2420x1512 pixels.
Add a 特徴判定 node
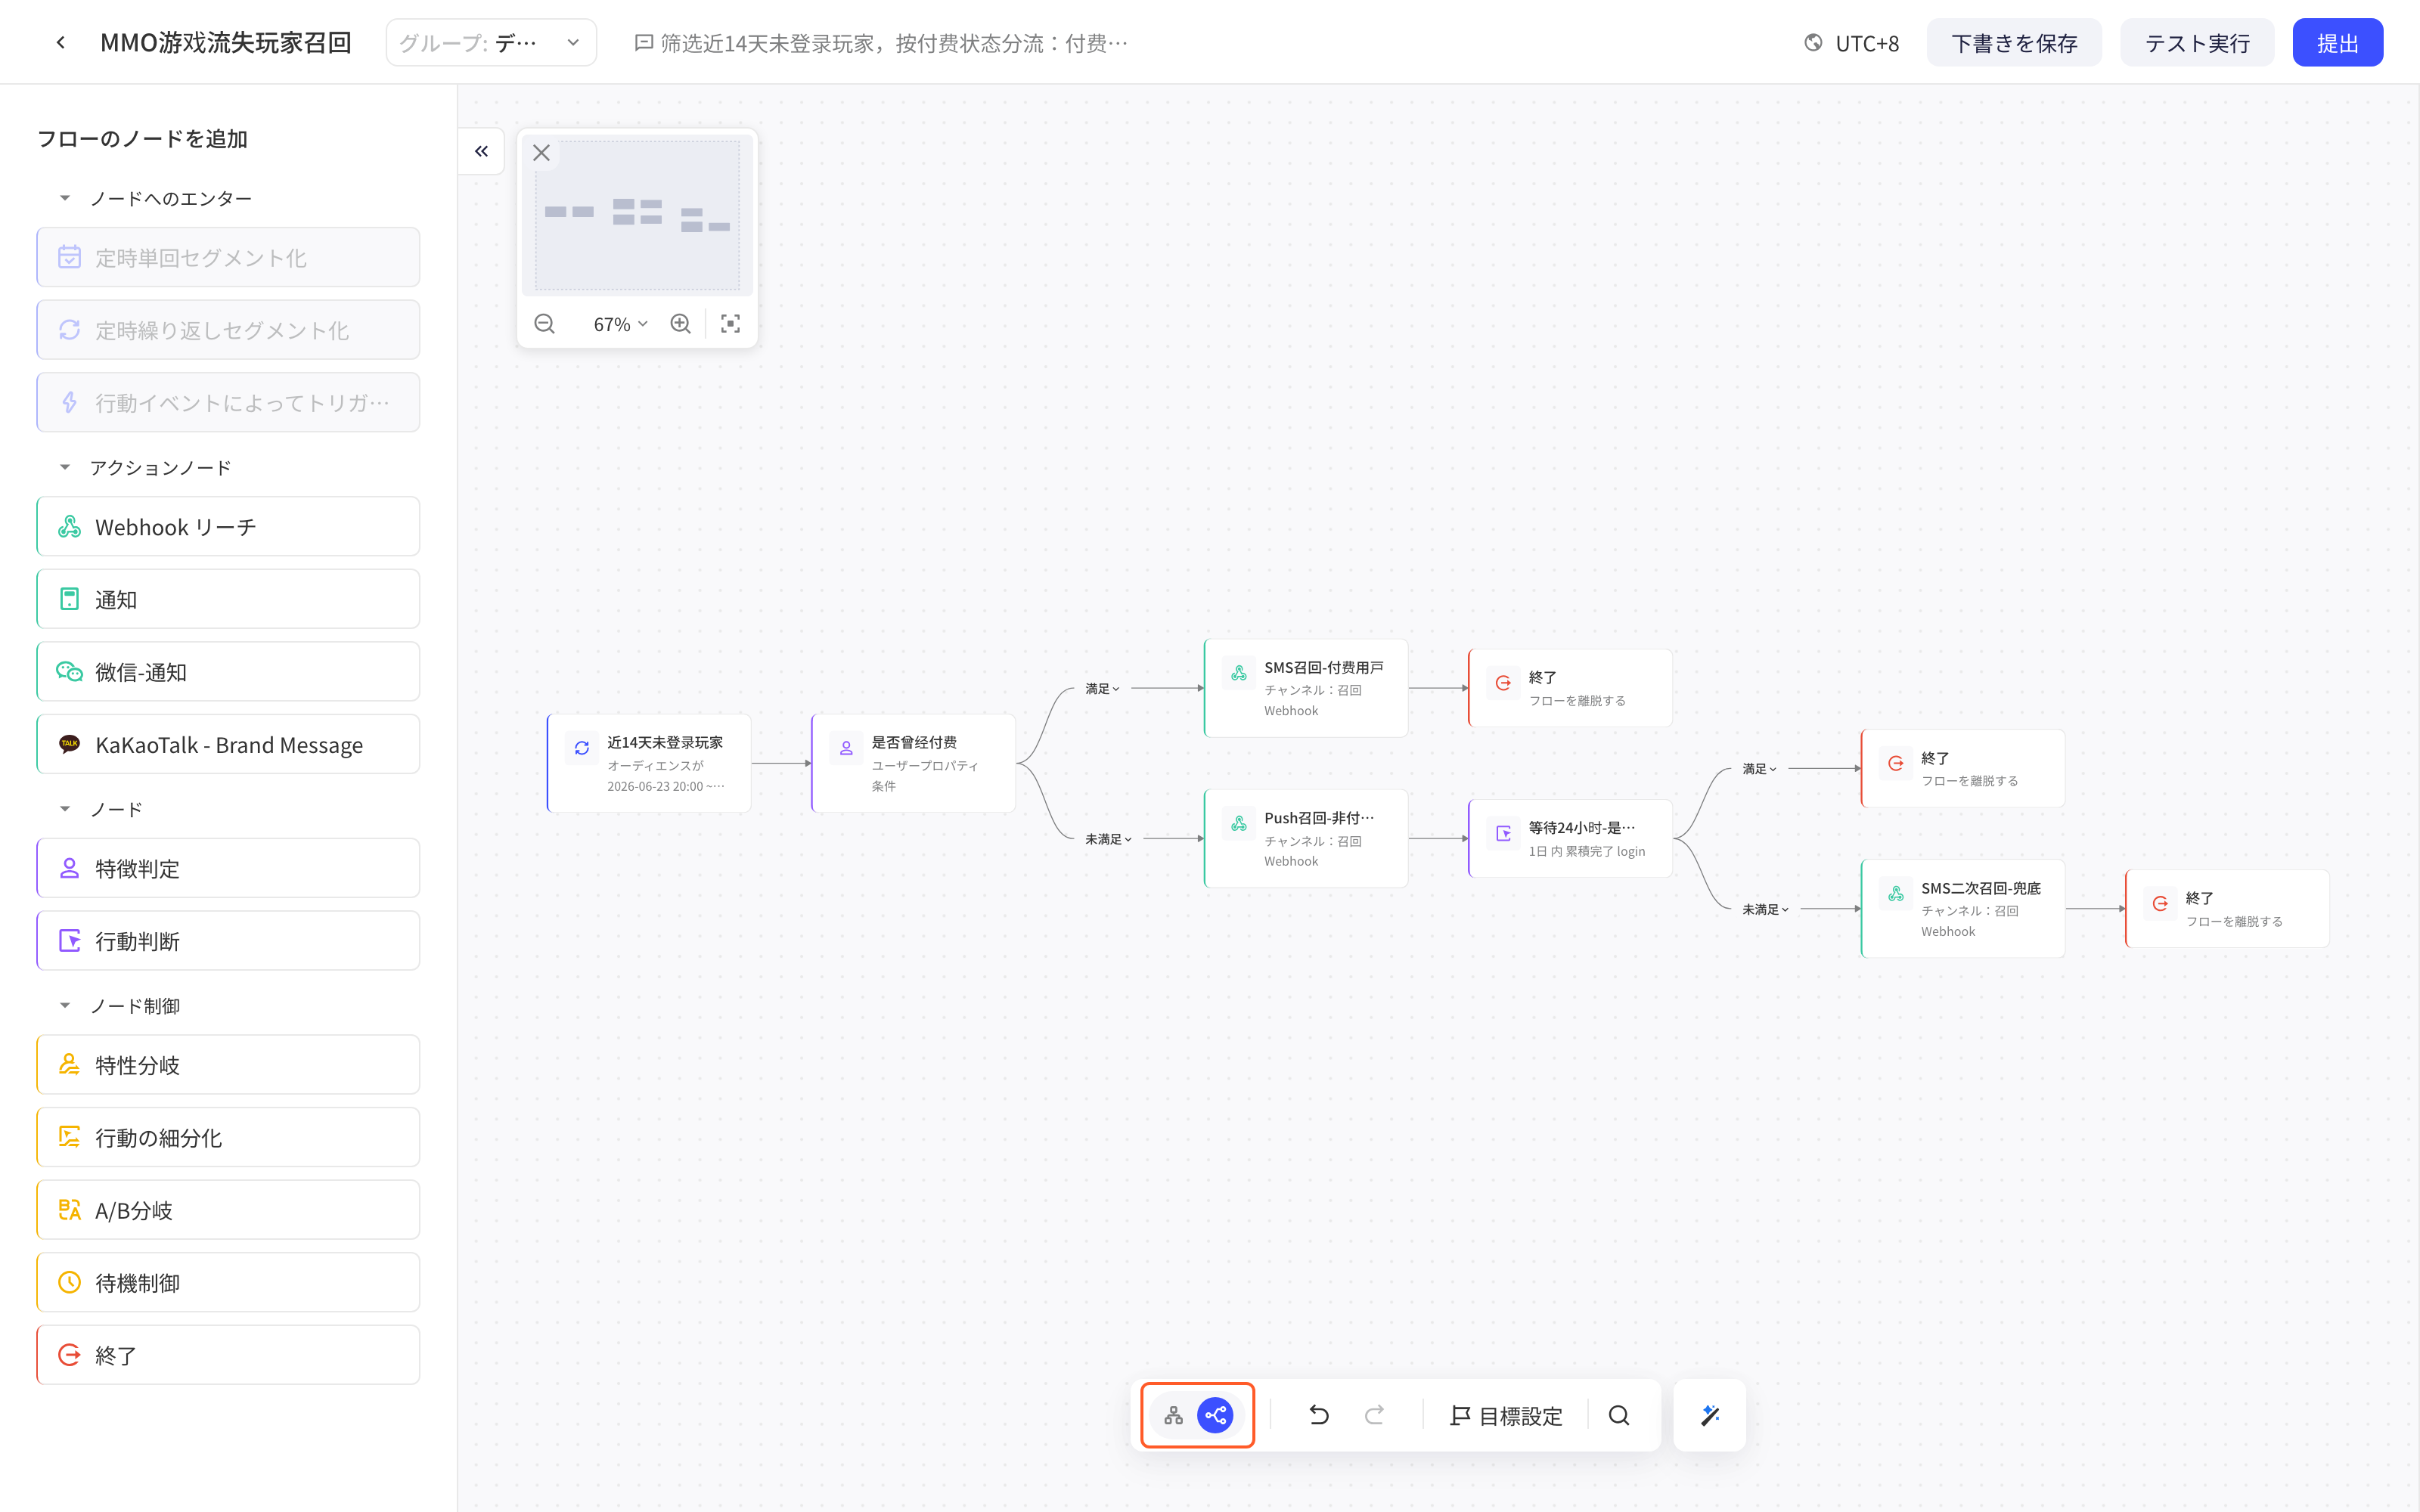pyautogui.click(x=228, y=868)
